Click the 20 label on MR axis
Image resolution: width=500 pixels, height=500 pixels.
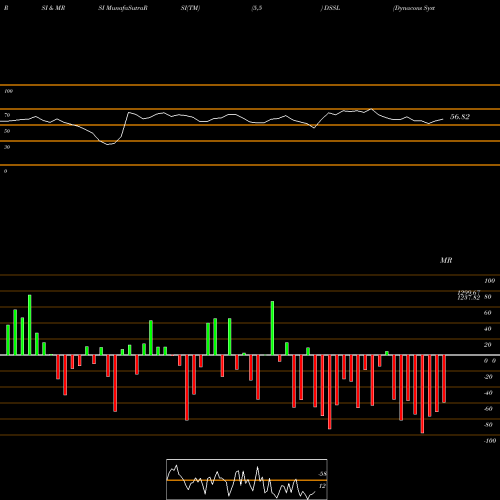(488, 345)
